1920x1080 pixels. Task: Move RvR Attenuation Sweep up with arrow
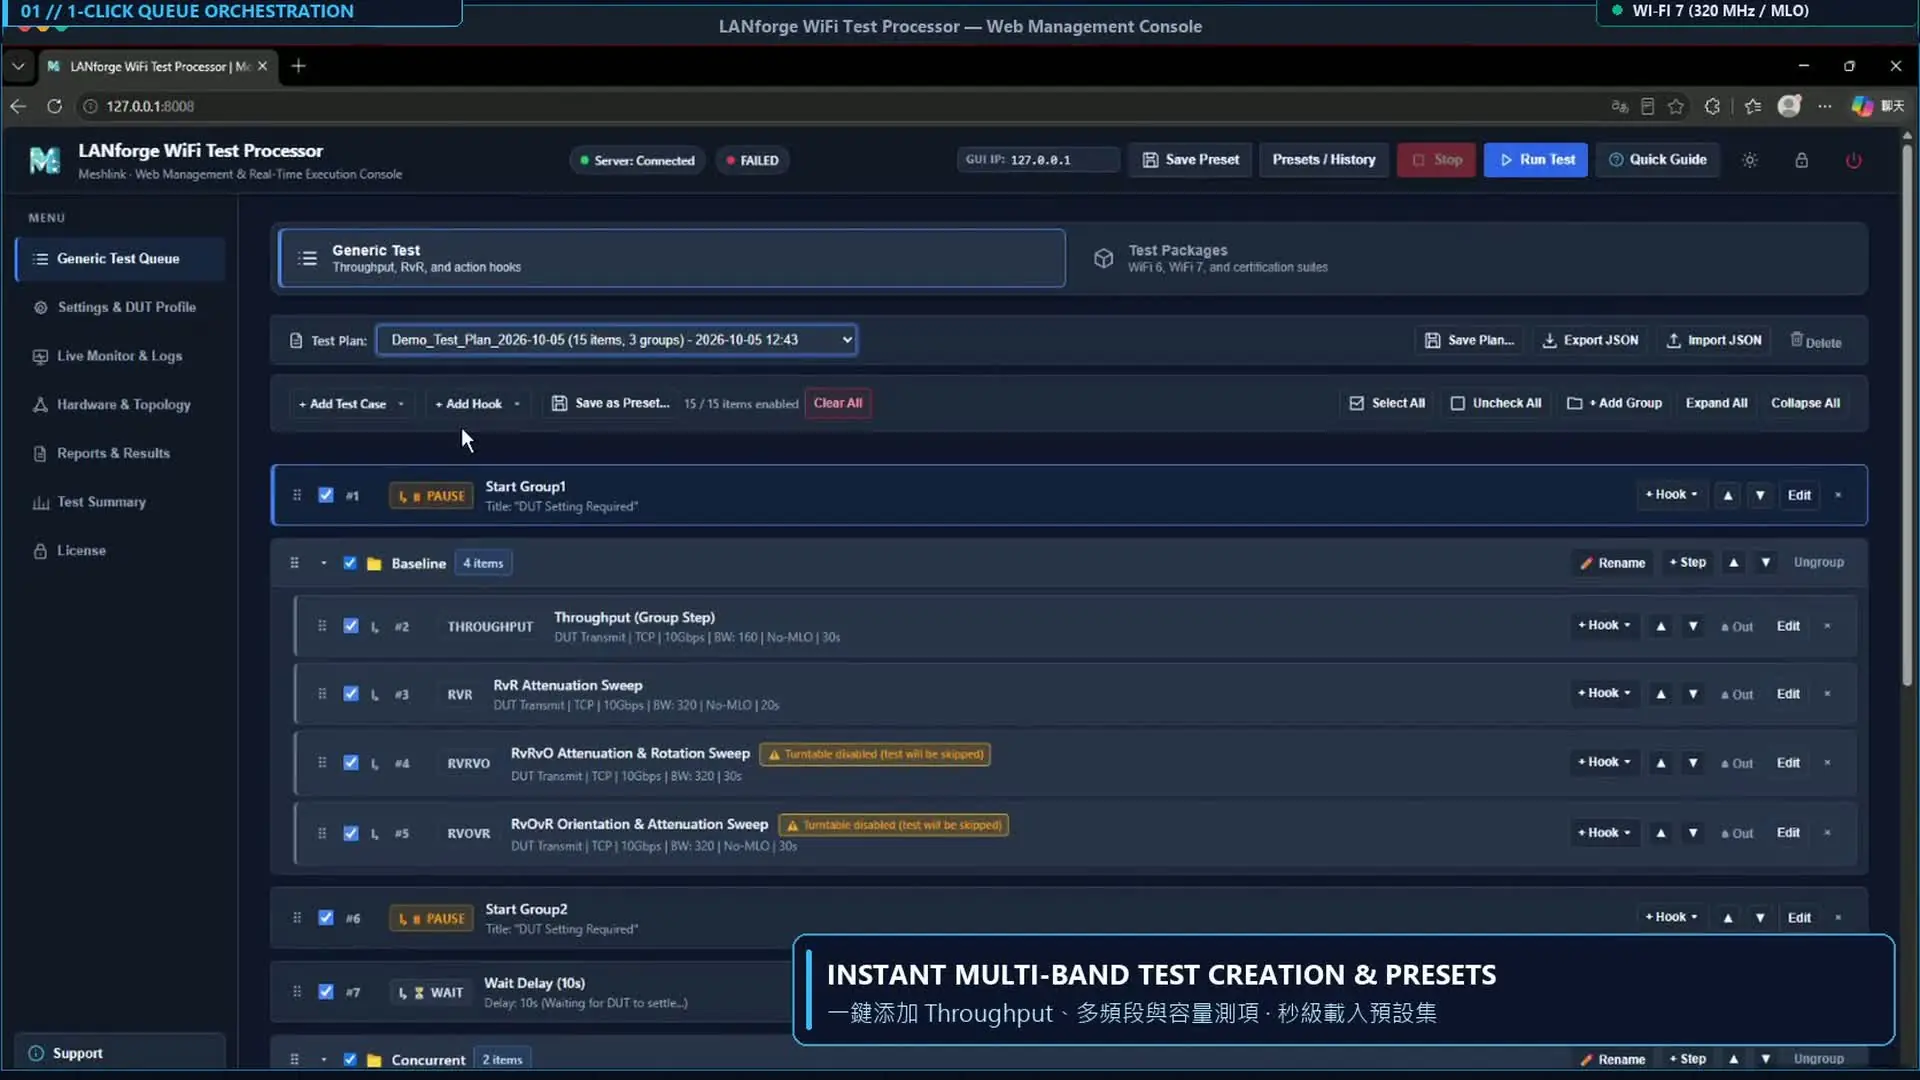coord(1660,694)
